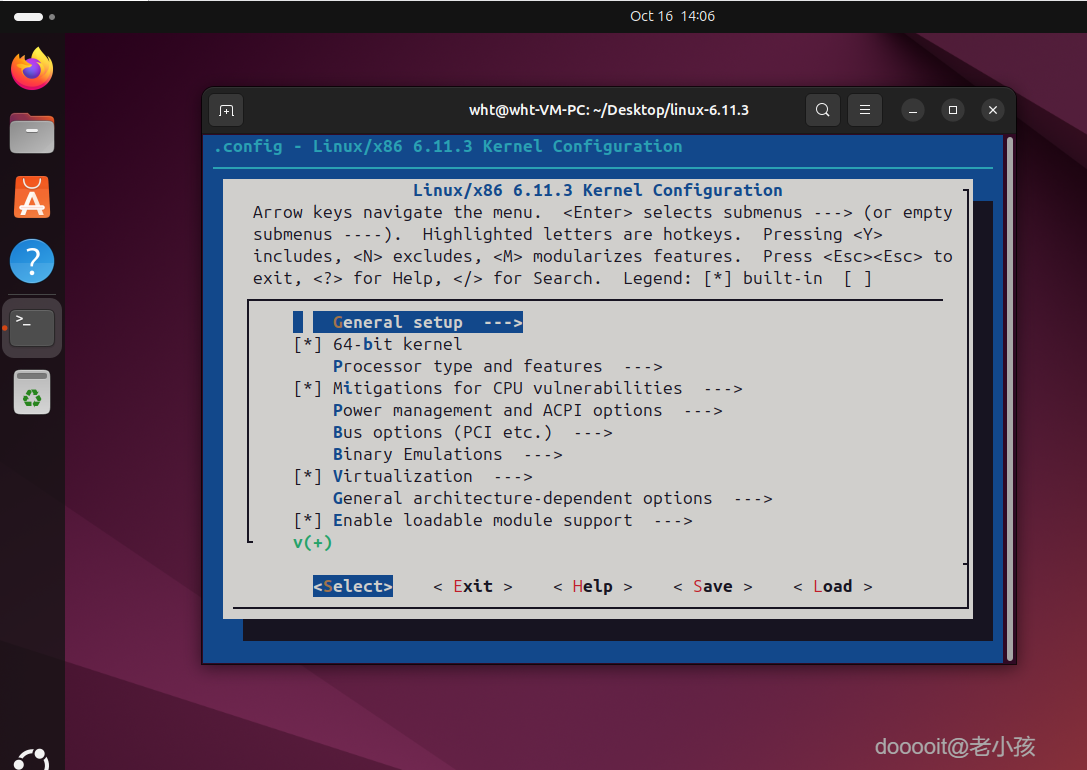Toggle the 64-bit kernel checkbox

coord(308,344)
